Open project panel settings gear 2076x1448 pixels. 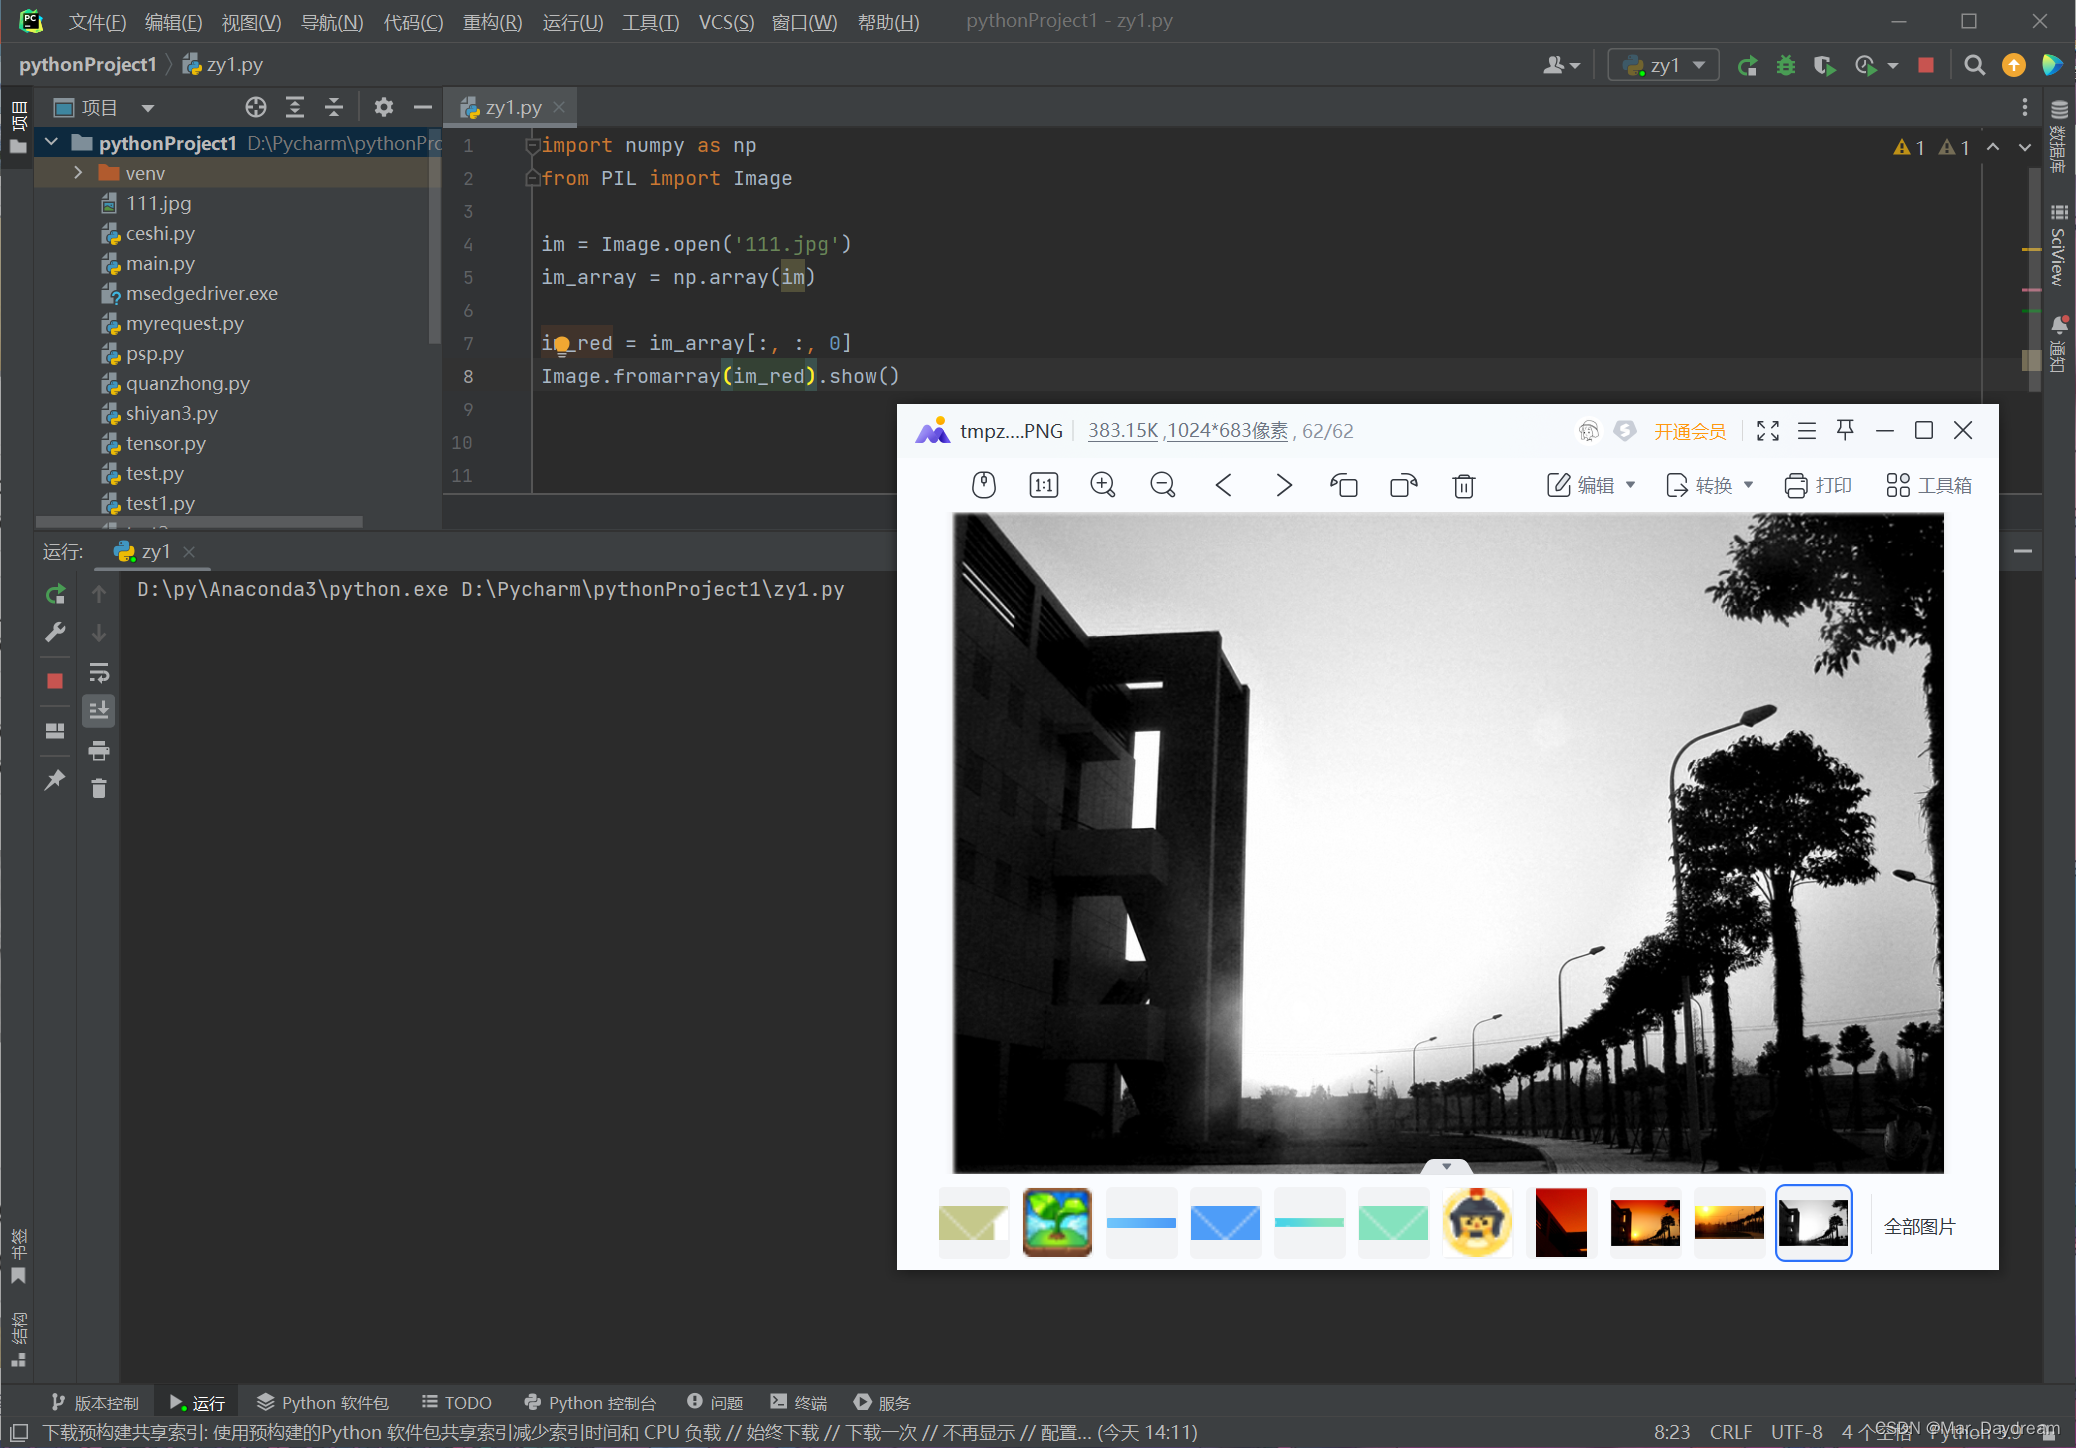(384, 107)
